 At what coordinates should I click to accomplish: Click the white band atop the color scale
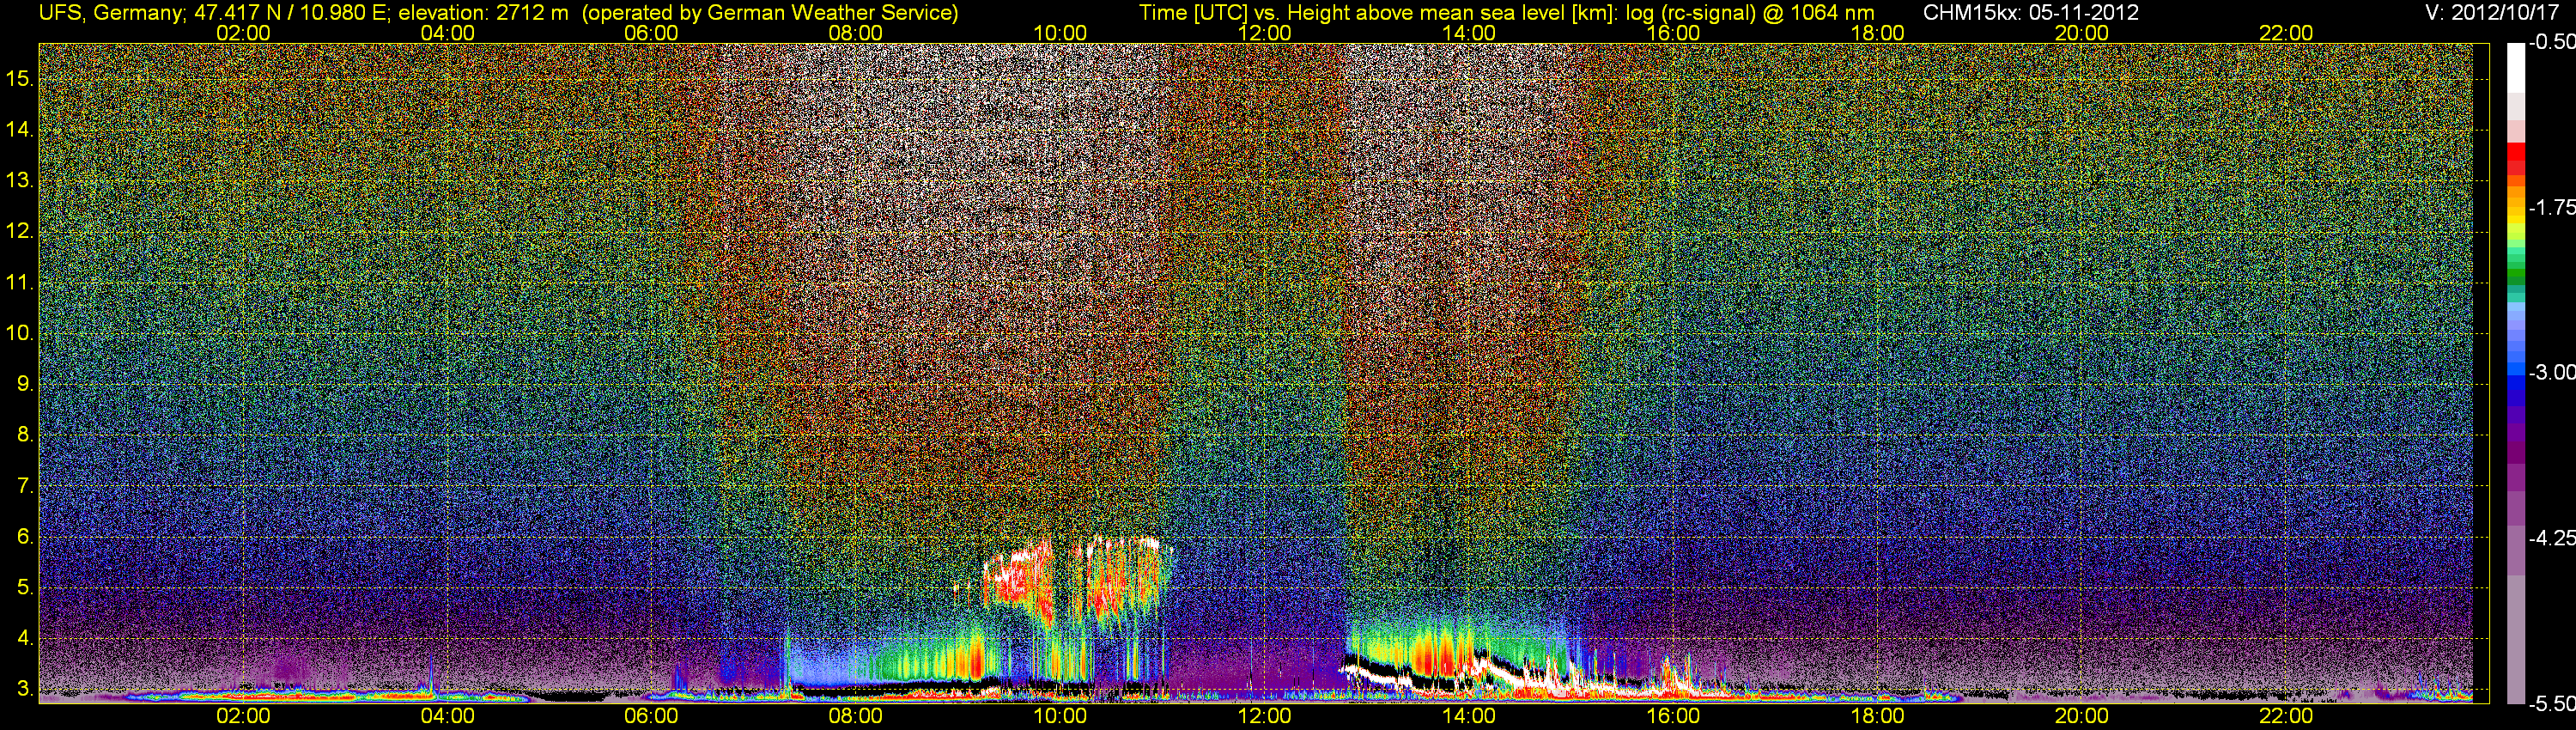[2516, 68]
